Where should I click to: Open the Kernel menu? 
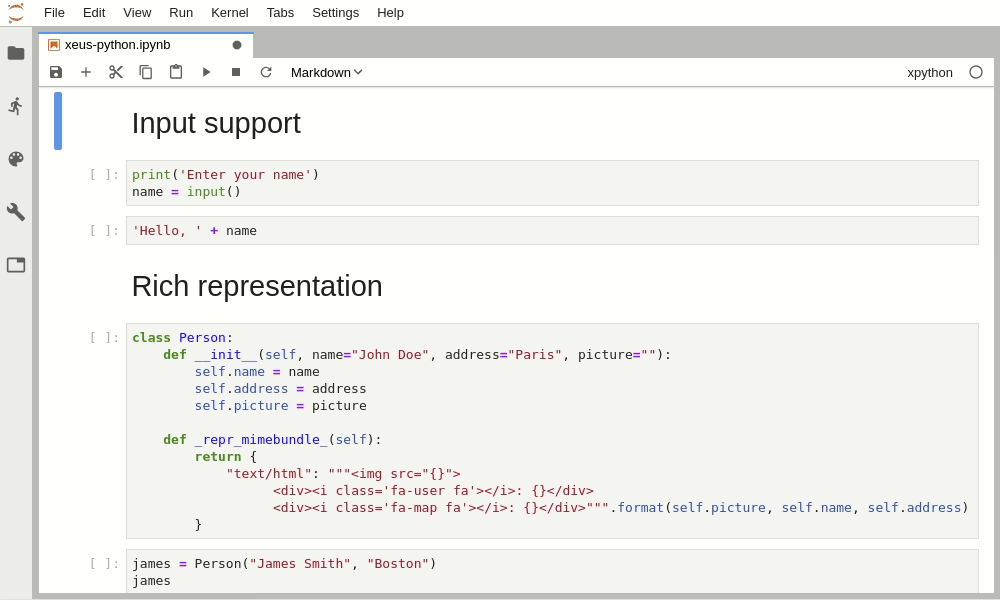point(230,12)
